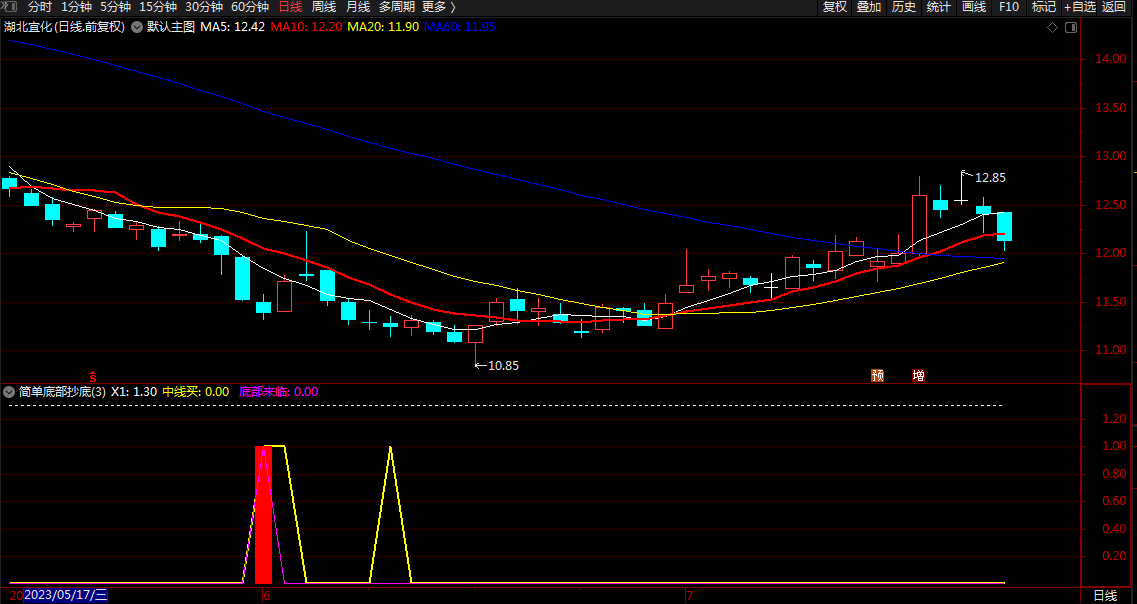Click the red bottom-signal bar in indicator
Viewport: 1137px width, 604px height.
coord(263,515)
